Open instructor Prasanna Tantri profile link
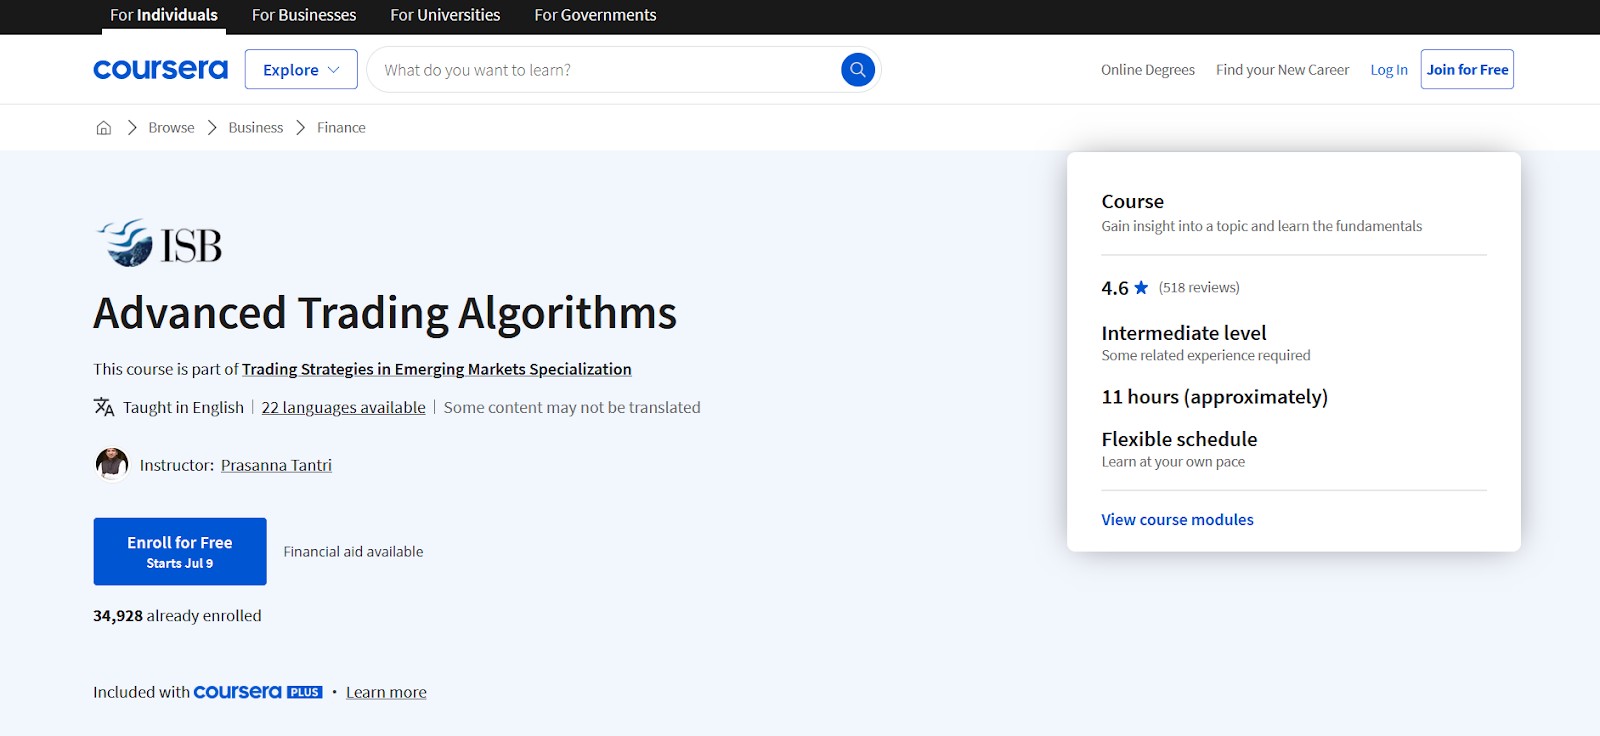 pyautogui.click(x=276, y=465)
